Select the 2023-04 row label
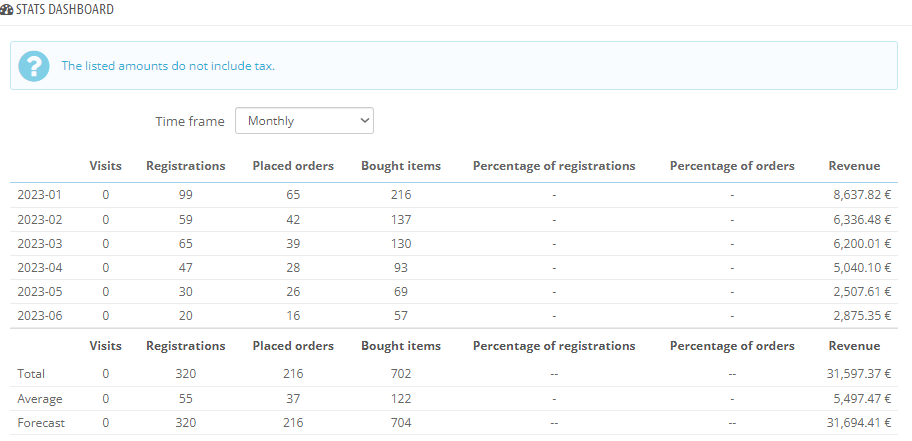This screenshot has height=441, width=912. [x=37, y=267]
